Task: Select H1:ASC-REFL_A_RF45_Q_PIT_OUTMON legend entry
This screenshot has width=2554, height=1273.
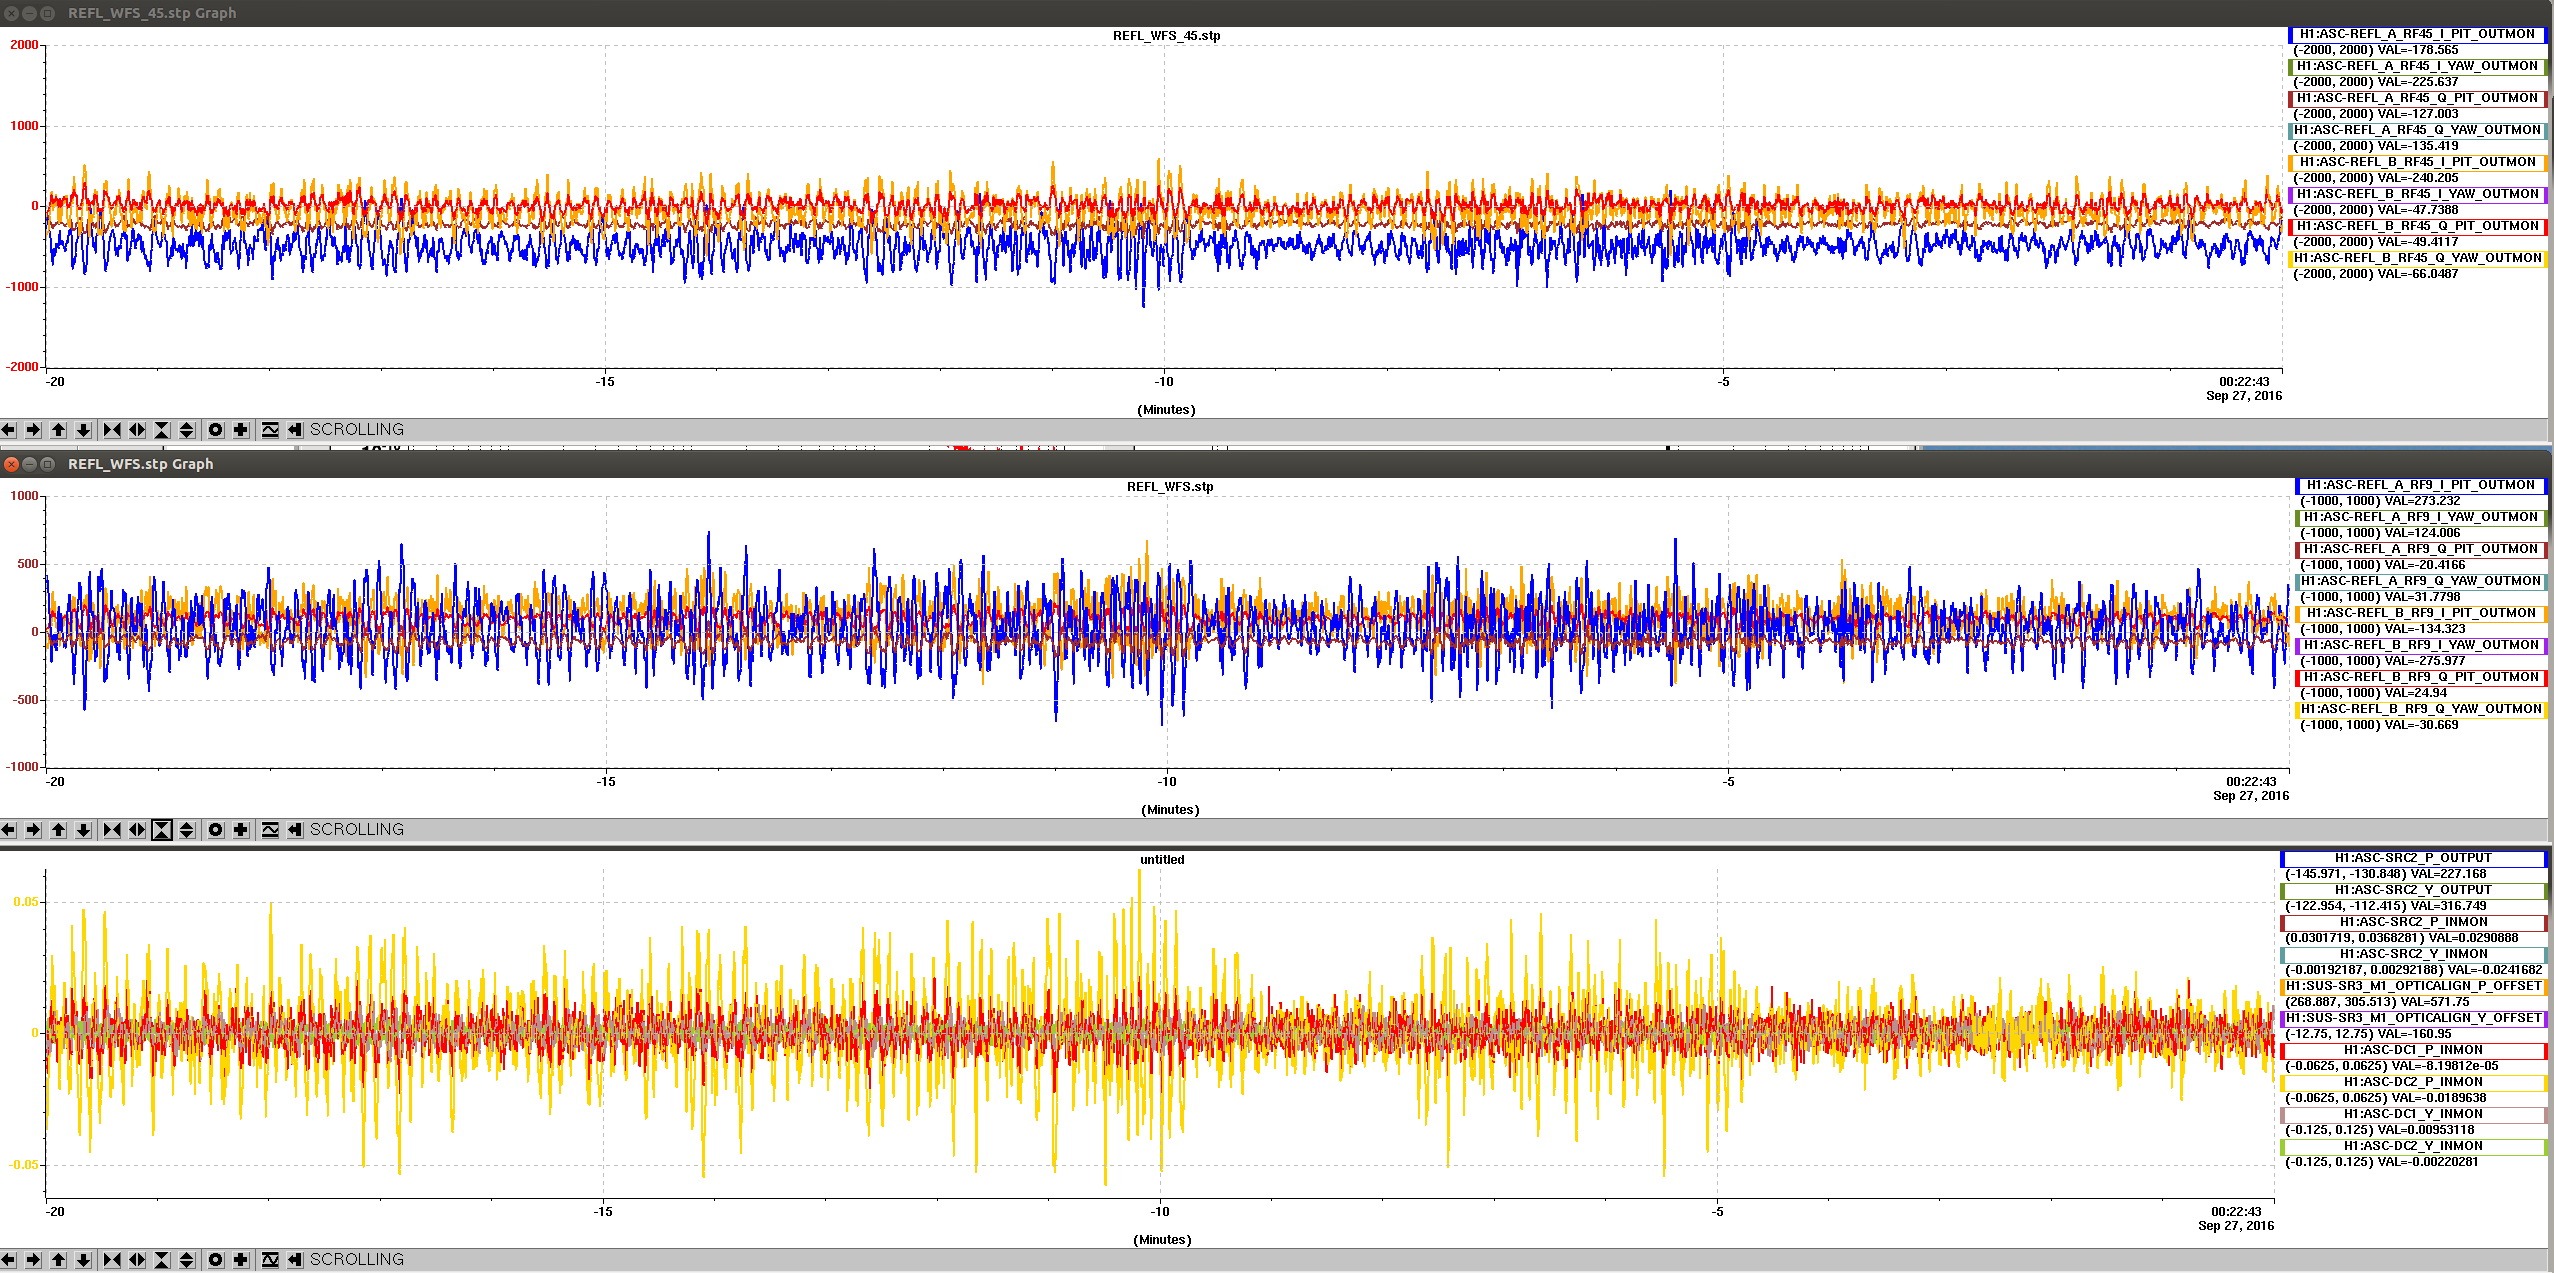Action: (2417, 98)
